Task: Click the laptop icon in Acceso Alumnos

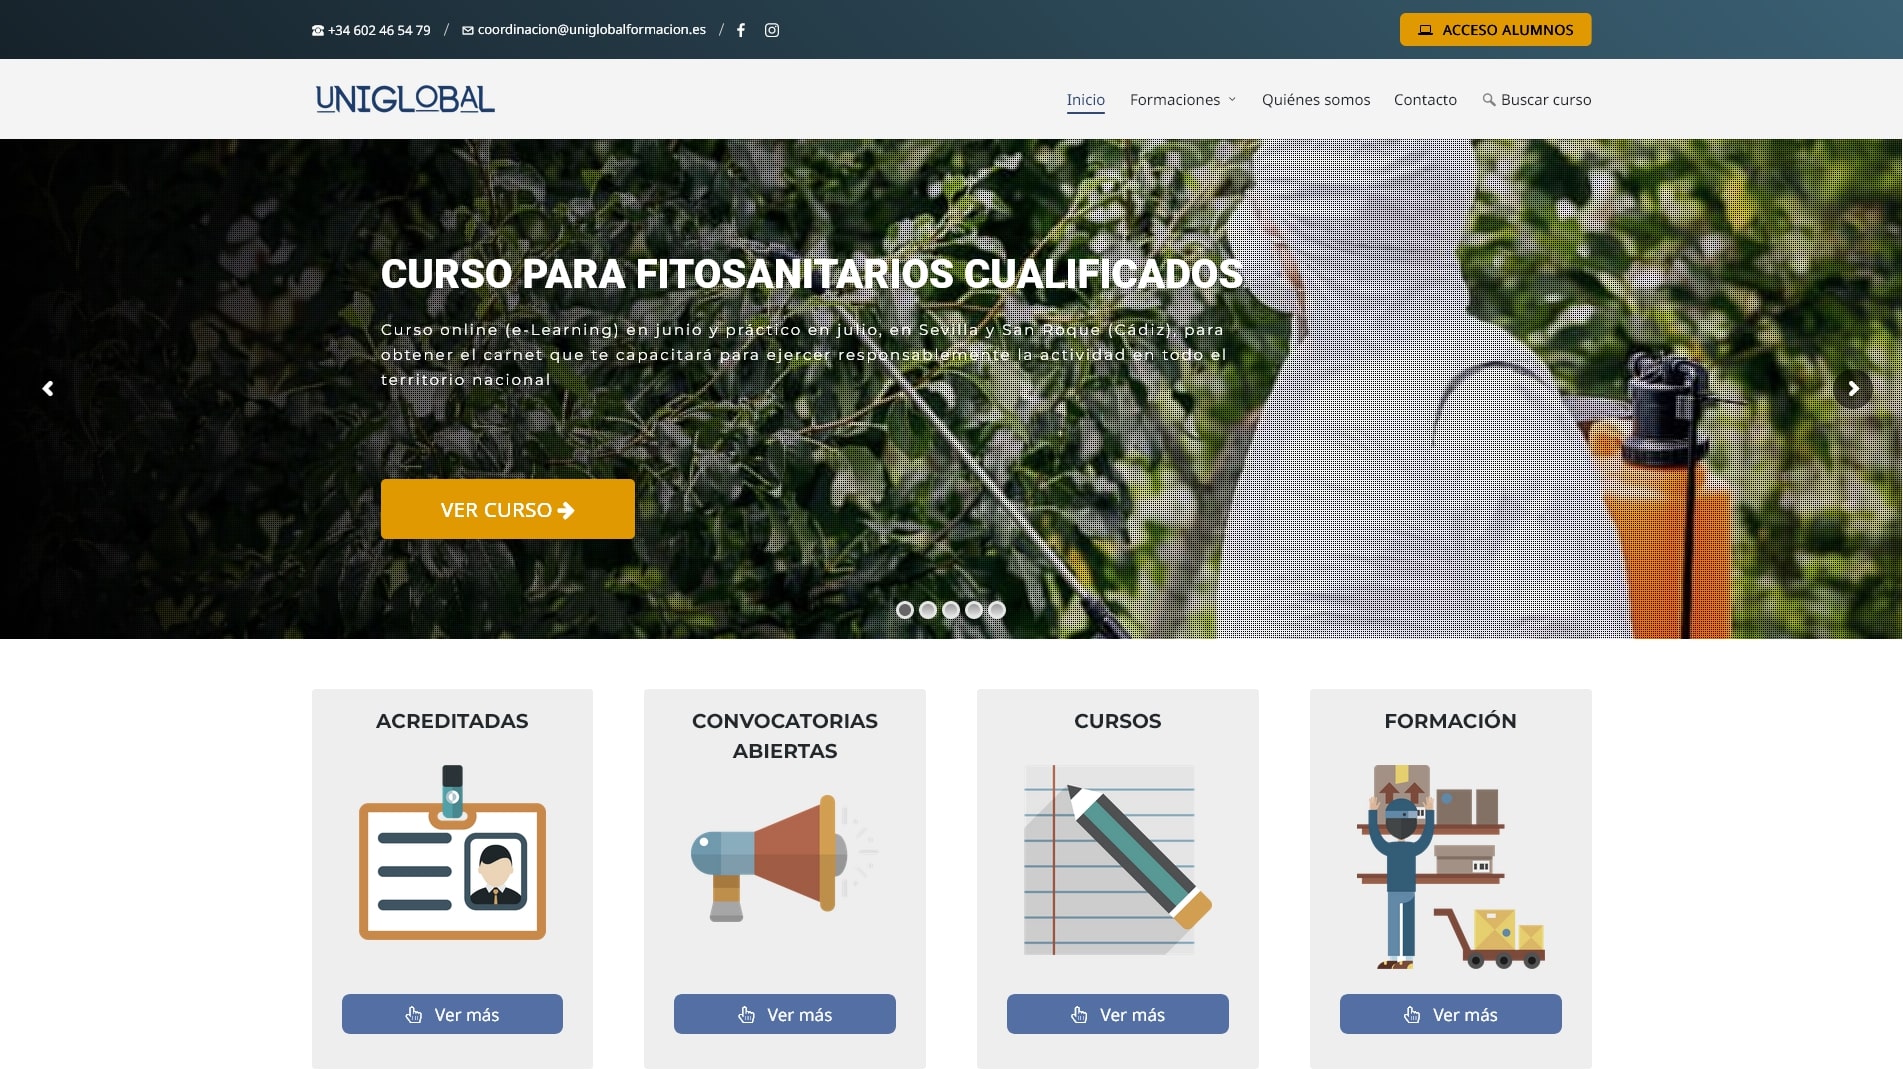Action: 1425,30
